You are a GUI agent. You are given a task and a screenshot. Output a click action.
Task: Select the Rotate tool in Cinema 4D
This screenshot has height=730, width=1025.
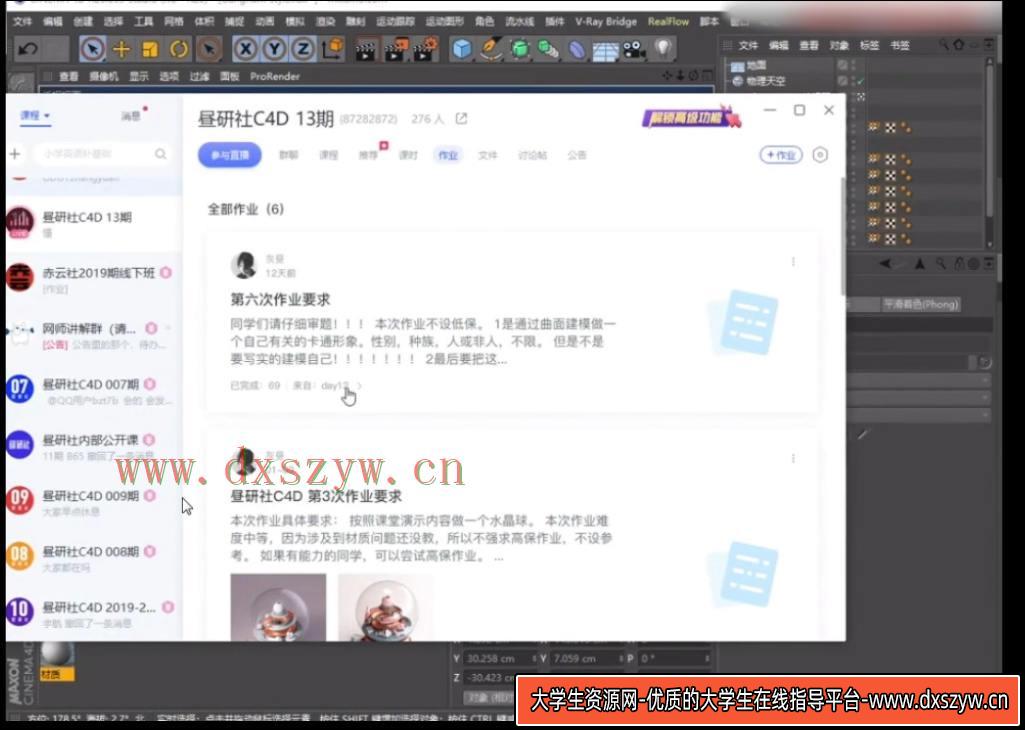pyautogui.click(x=179, y=49)
